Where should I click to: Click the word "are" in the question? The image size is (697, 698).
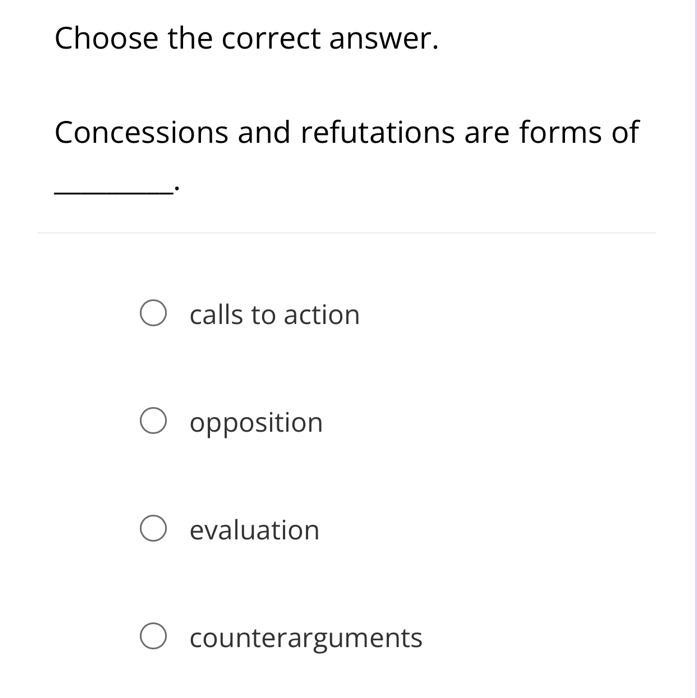pyautogui.click(x=487, y=133)
